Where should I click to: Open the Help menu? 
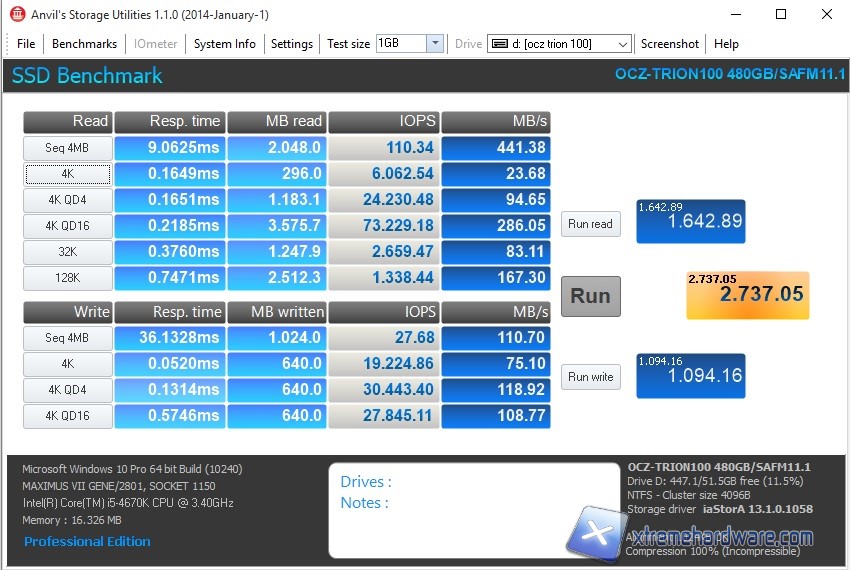(727, 44)
